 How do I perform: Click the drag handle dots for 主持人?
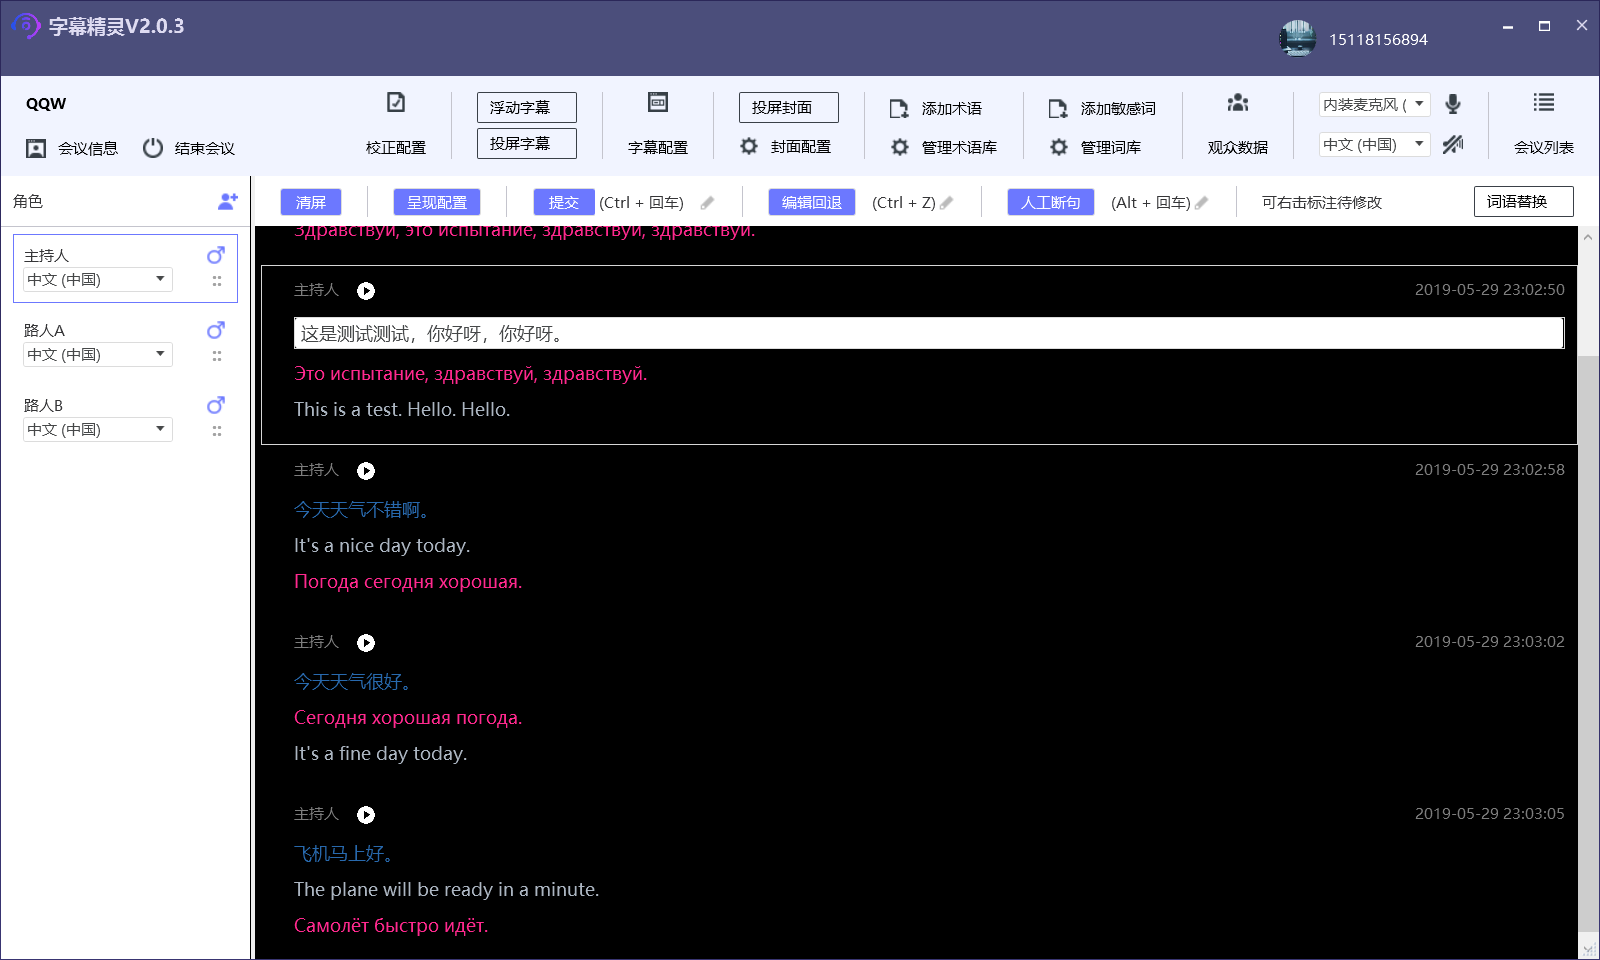(217, 281)
